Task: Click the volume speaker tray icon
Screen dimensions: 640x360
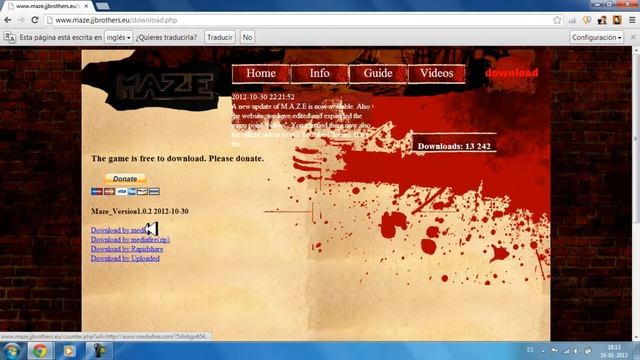Action: pyautogui.click(x=576, y=351)
